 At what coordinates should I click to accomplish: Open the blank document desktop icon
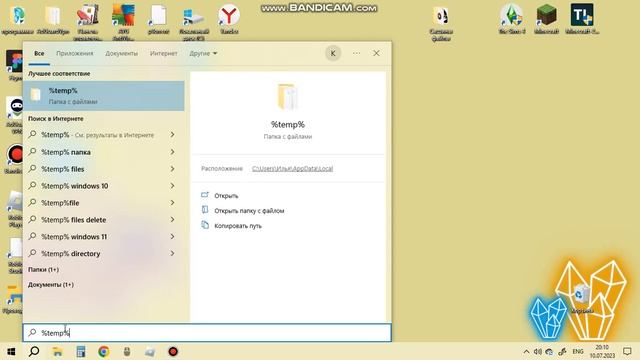pos(158,20)
